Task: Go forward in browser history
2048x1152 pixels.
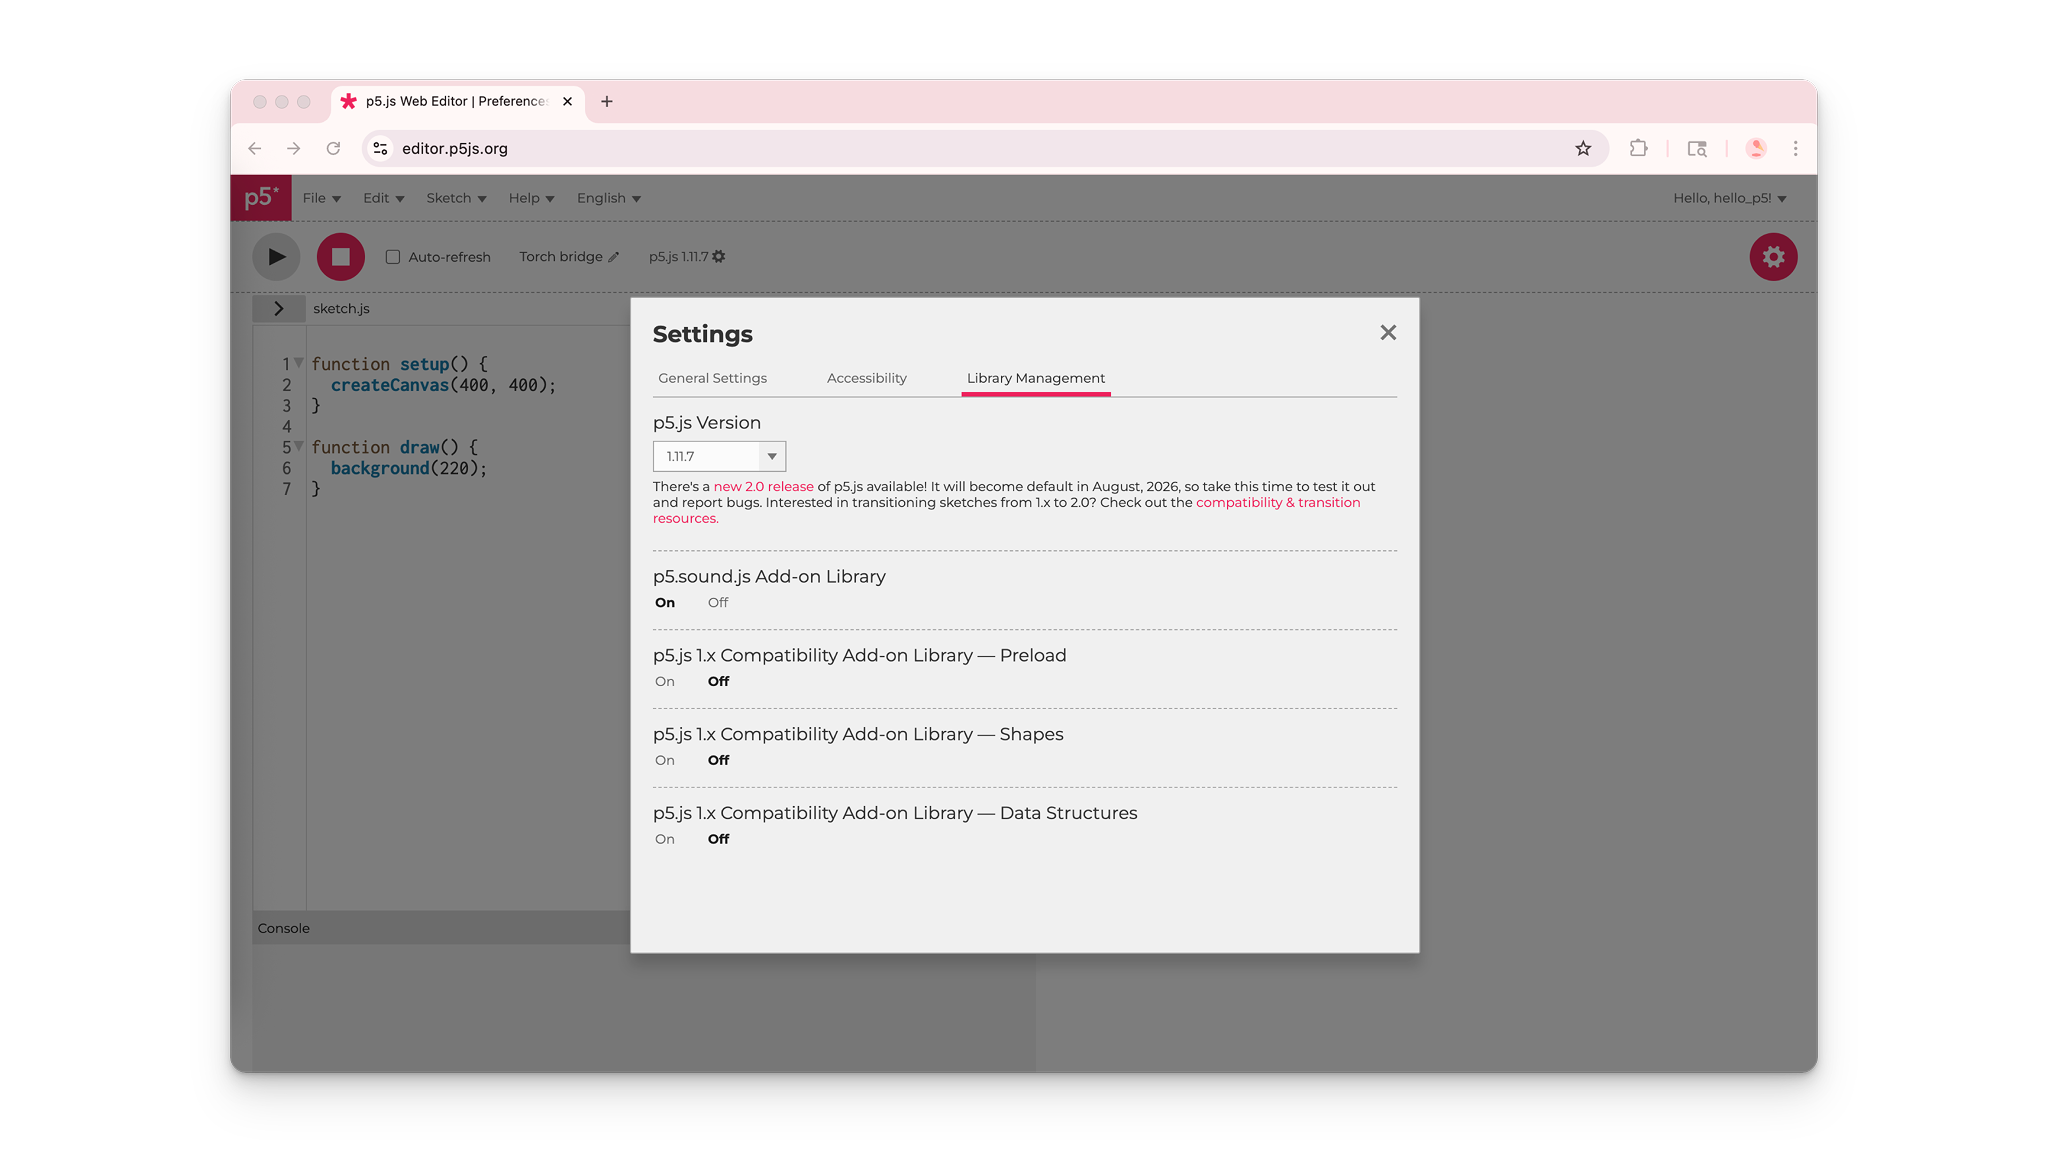Action: click(x=293, y=148)
